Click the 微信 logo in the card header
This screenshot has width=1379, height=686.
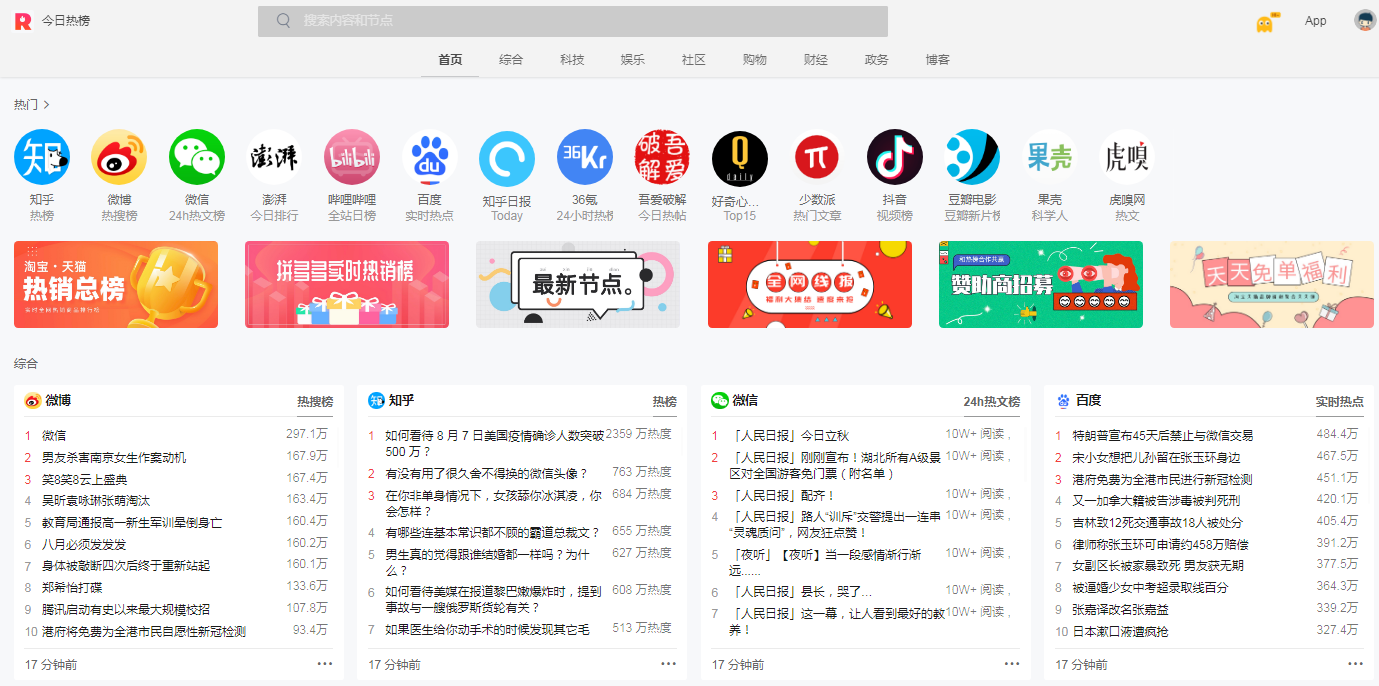click(x=720, y=401)
